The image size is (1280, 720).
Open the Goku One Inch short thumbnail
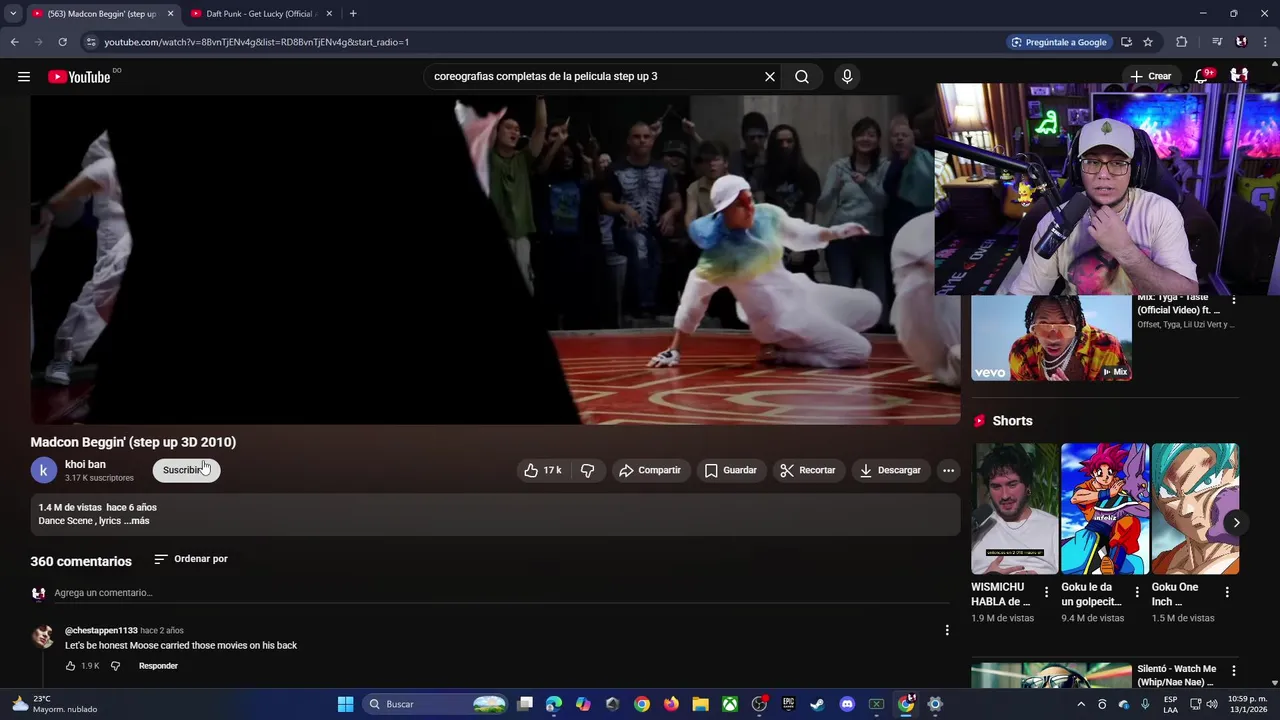point(1195,509)
